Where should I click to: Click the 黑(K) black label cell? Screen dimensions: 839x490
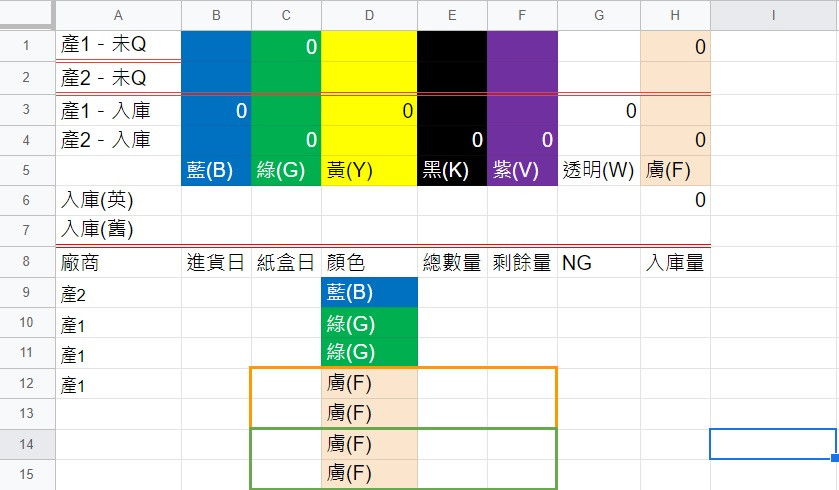click(452, 171)
